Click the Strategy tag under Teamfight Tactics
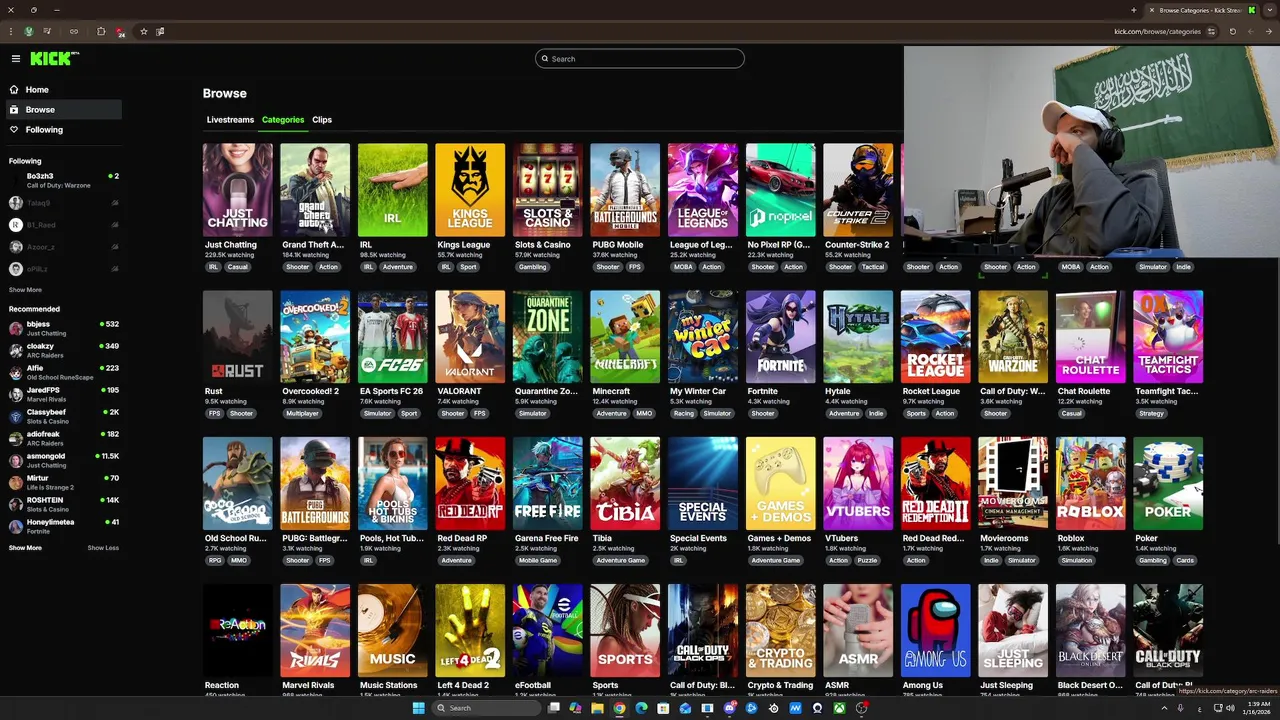 [x=1151, y=413]
